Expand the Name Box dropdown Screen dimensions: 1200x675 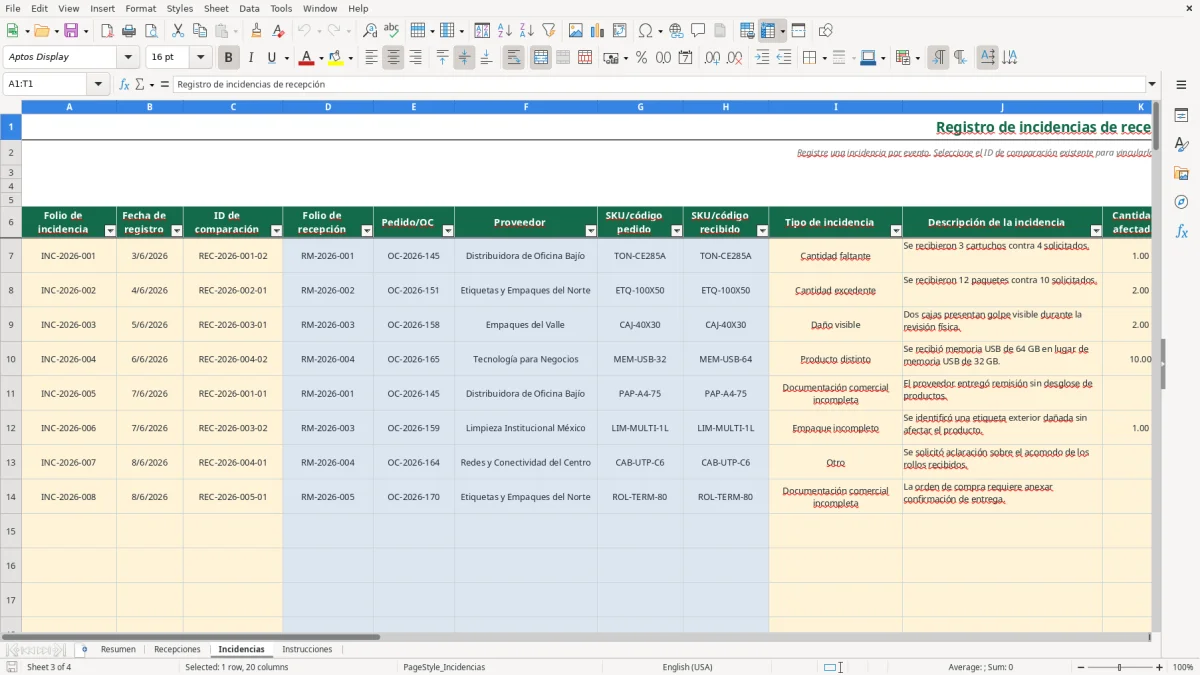click(x=98, y=84)
